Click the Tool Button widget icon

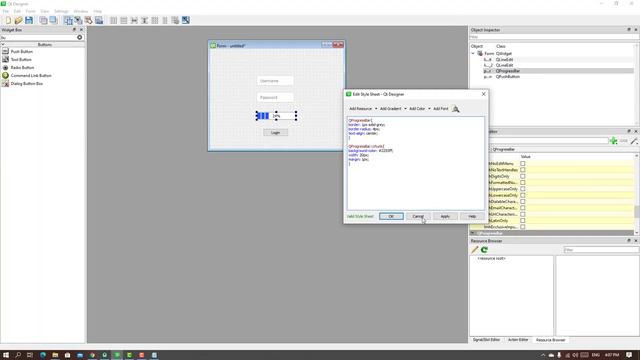5,59
